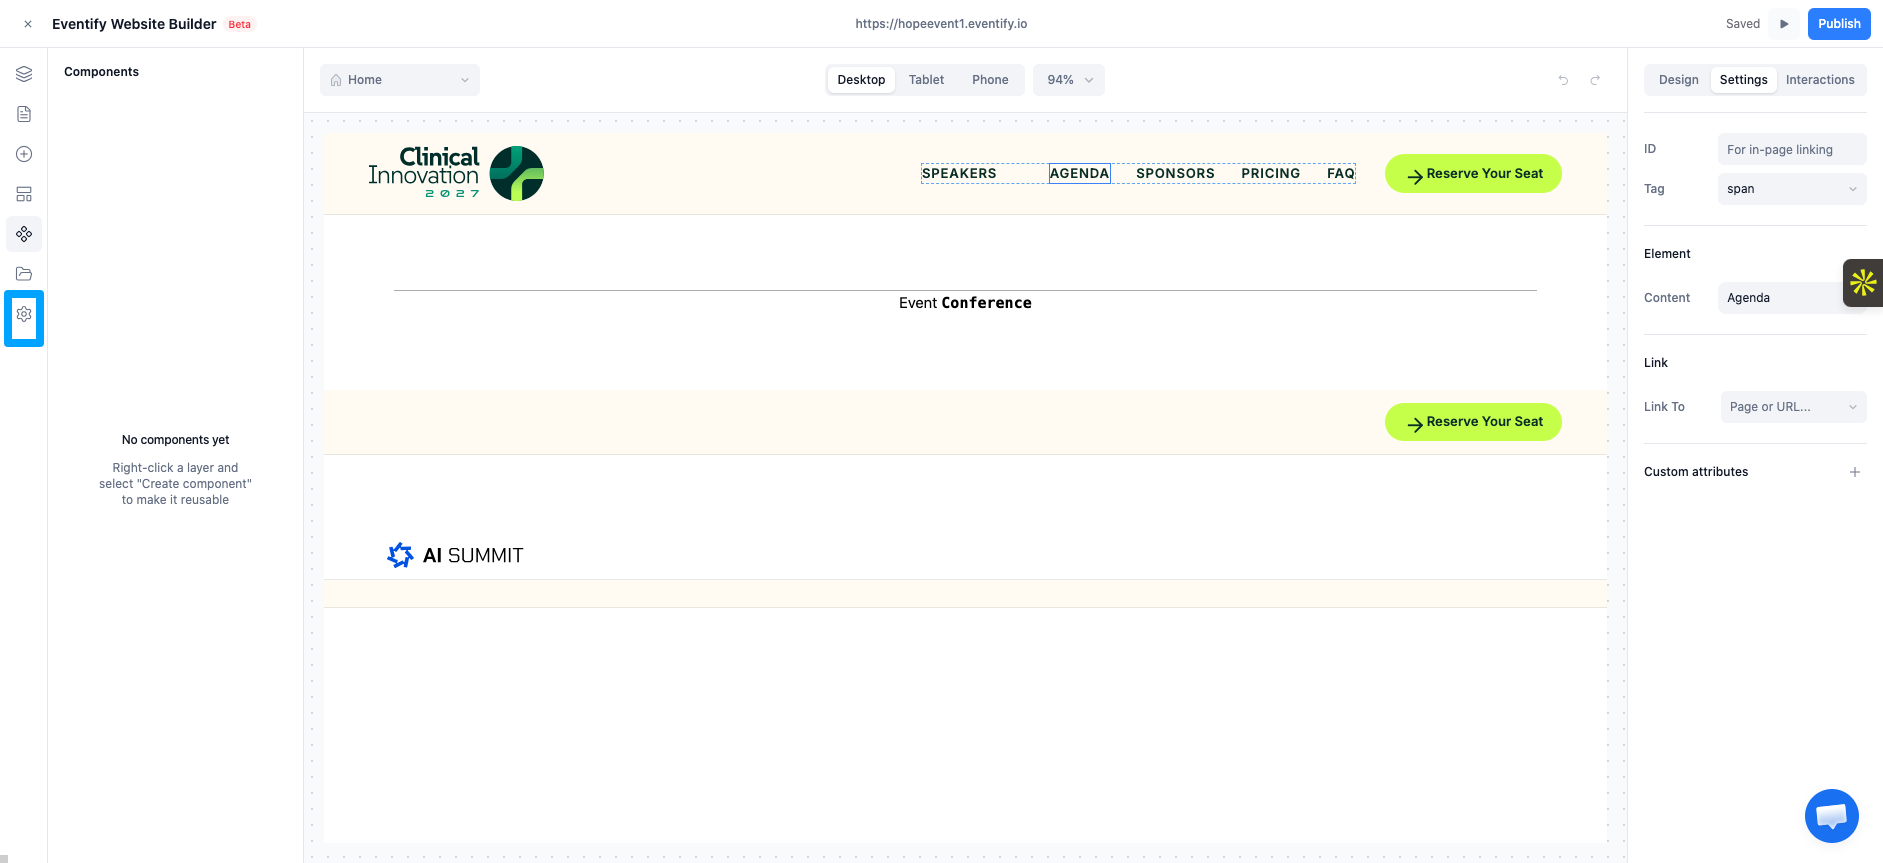Open the 94% zoom dropdown

[1069, 80]
